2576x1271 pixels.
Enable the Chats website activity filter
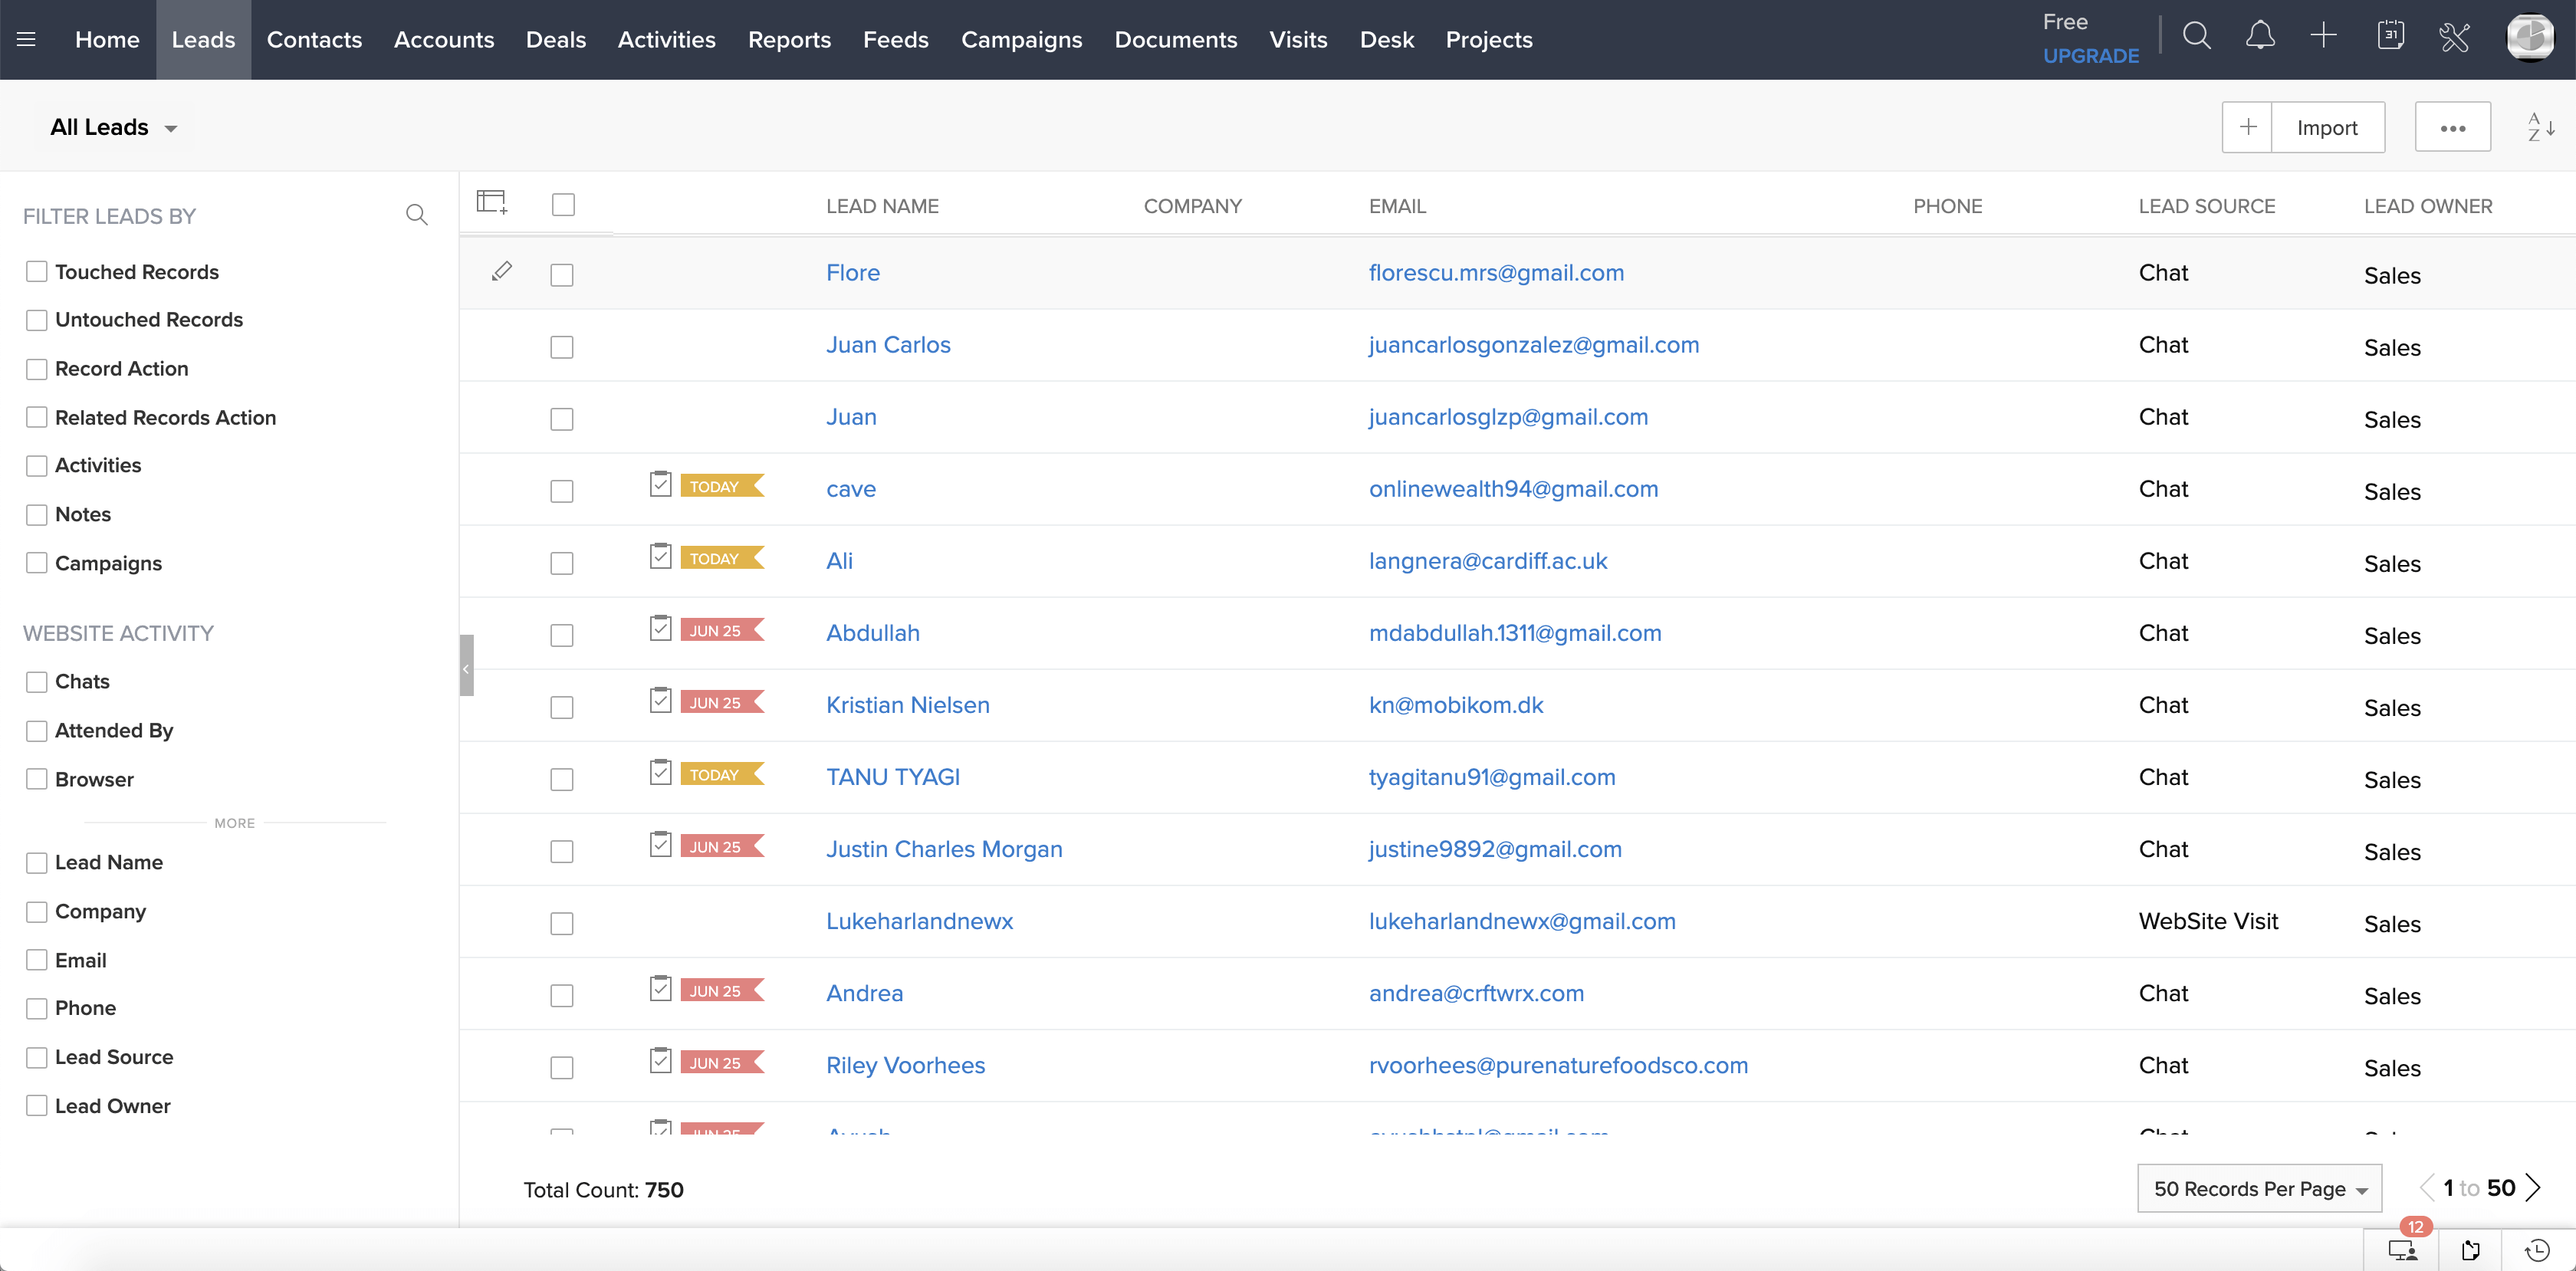tap(37, 681)
